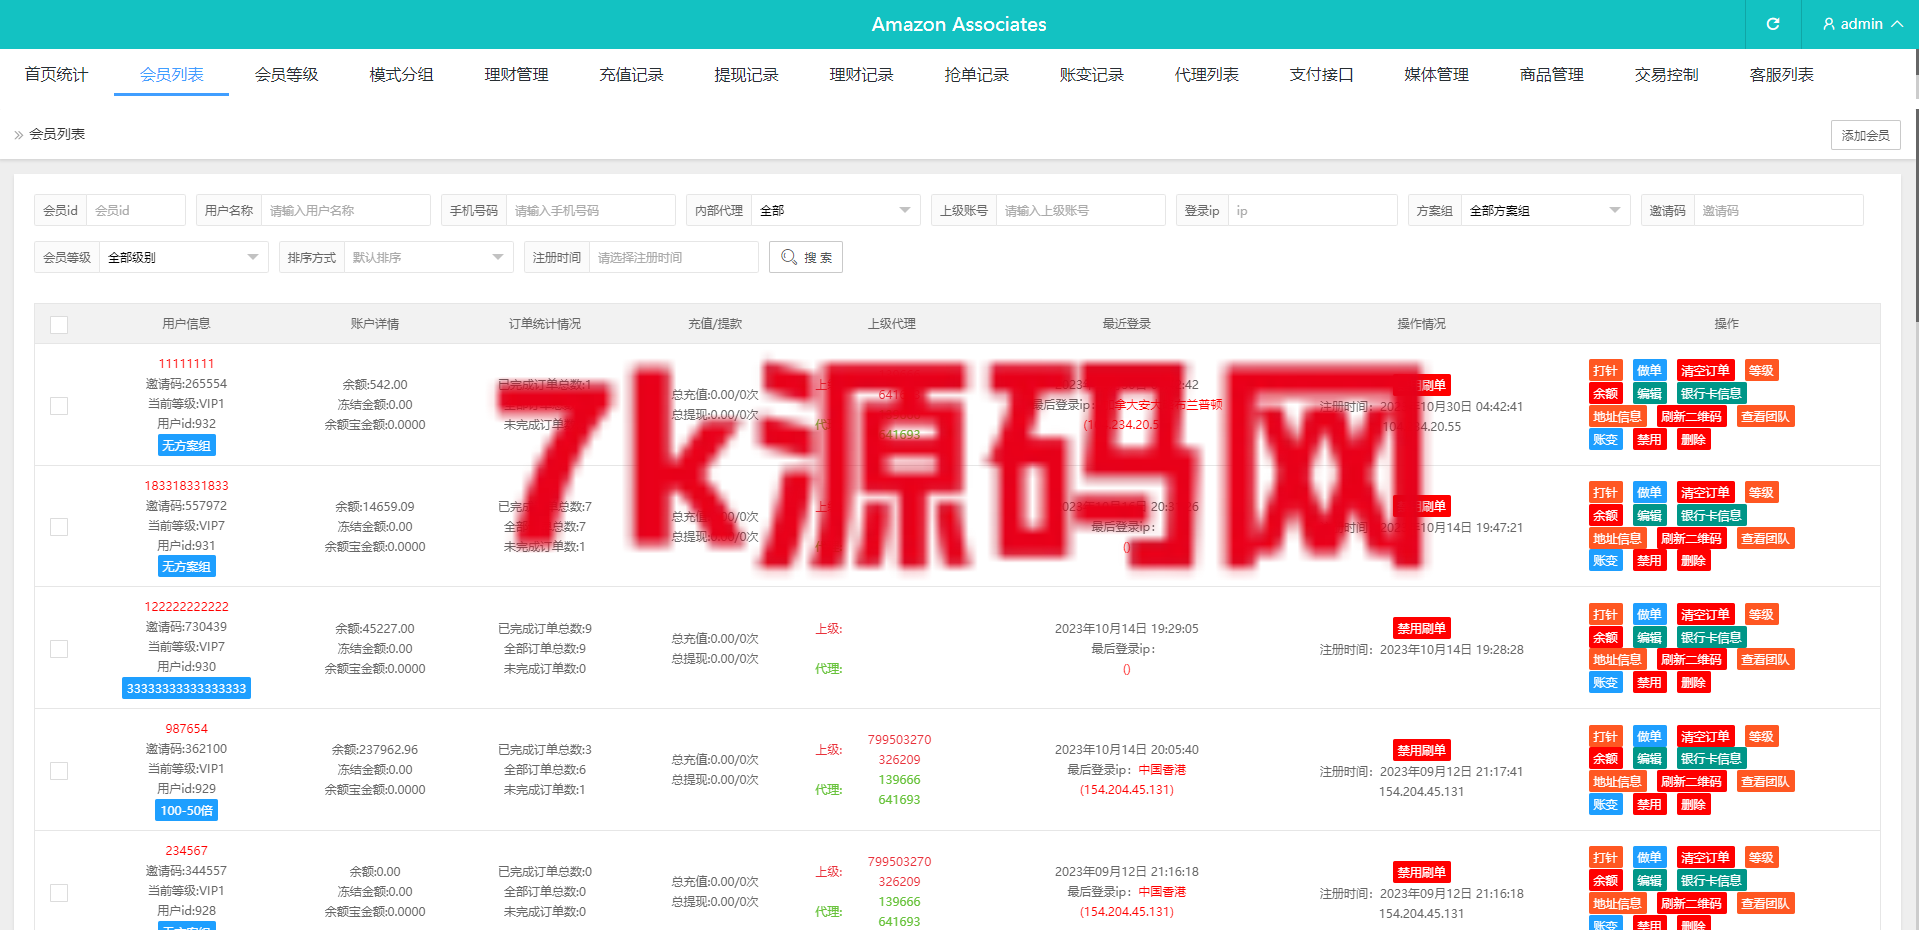Click 删除 for user 11111111

click(x=1693, y=440)
